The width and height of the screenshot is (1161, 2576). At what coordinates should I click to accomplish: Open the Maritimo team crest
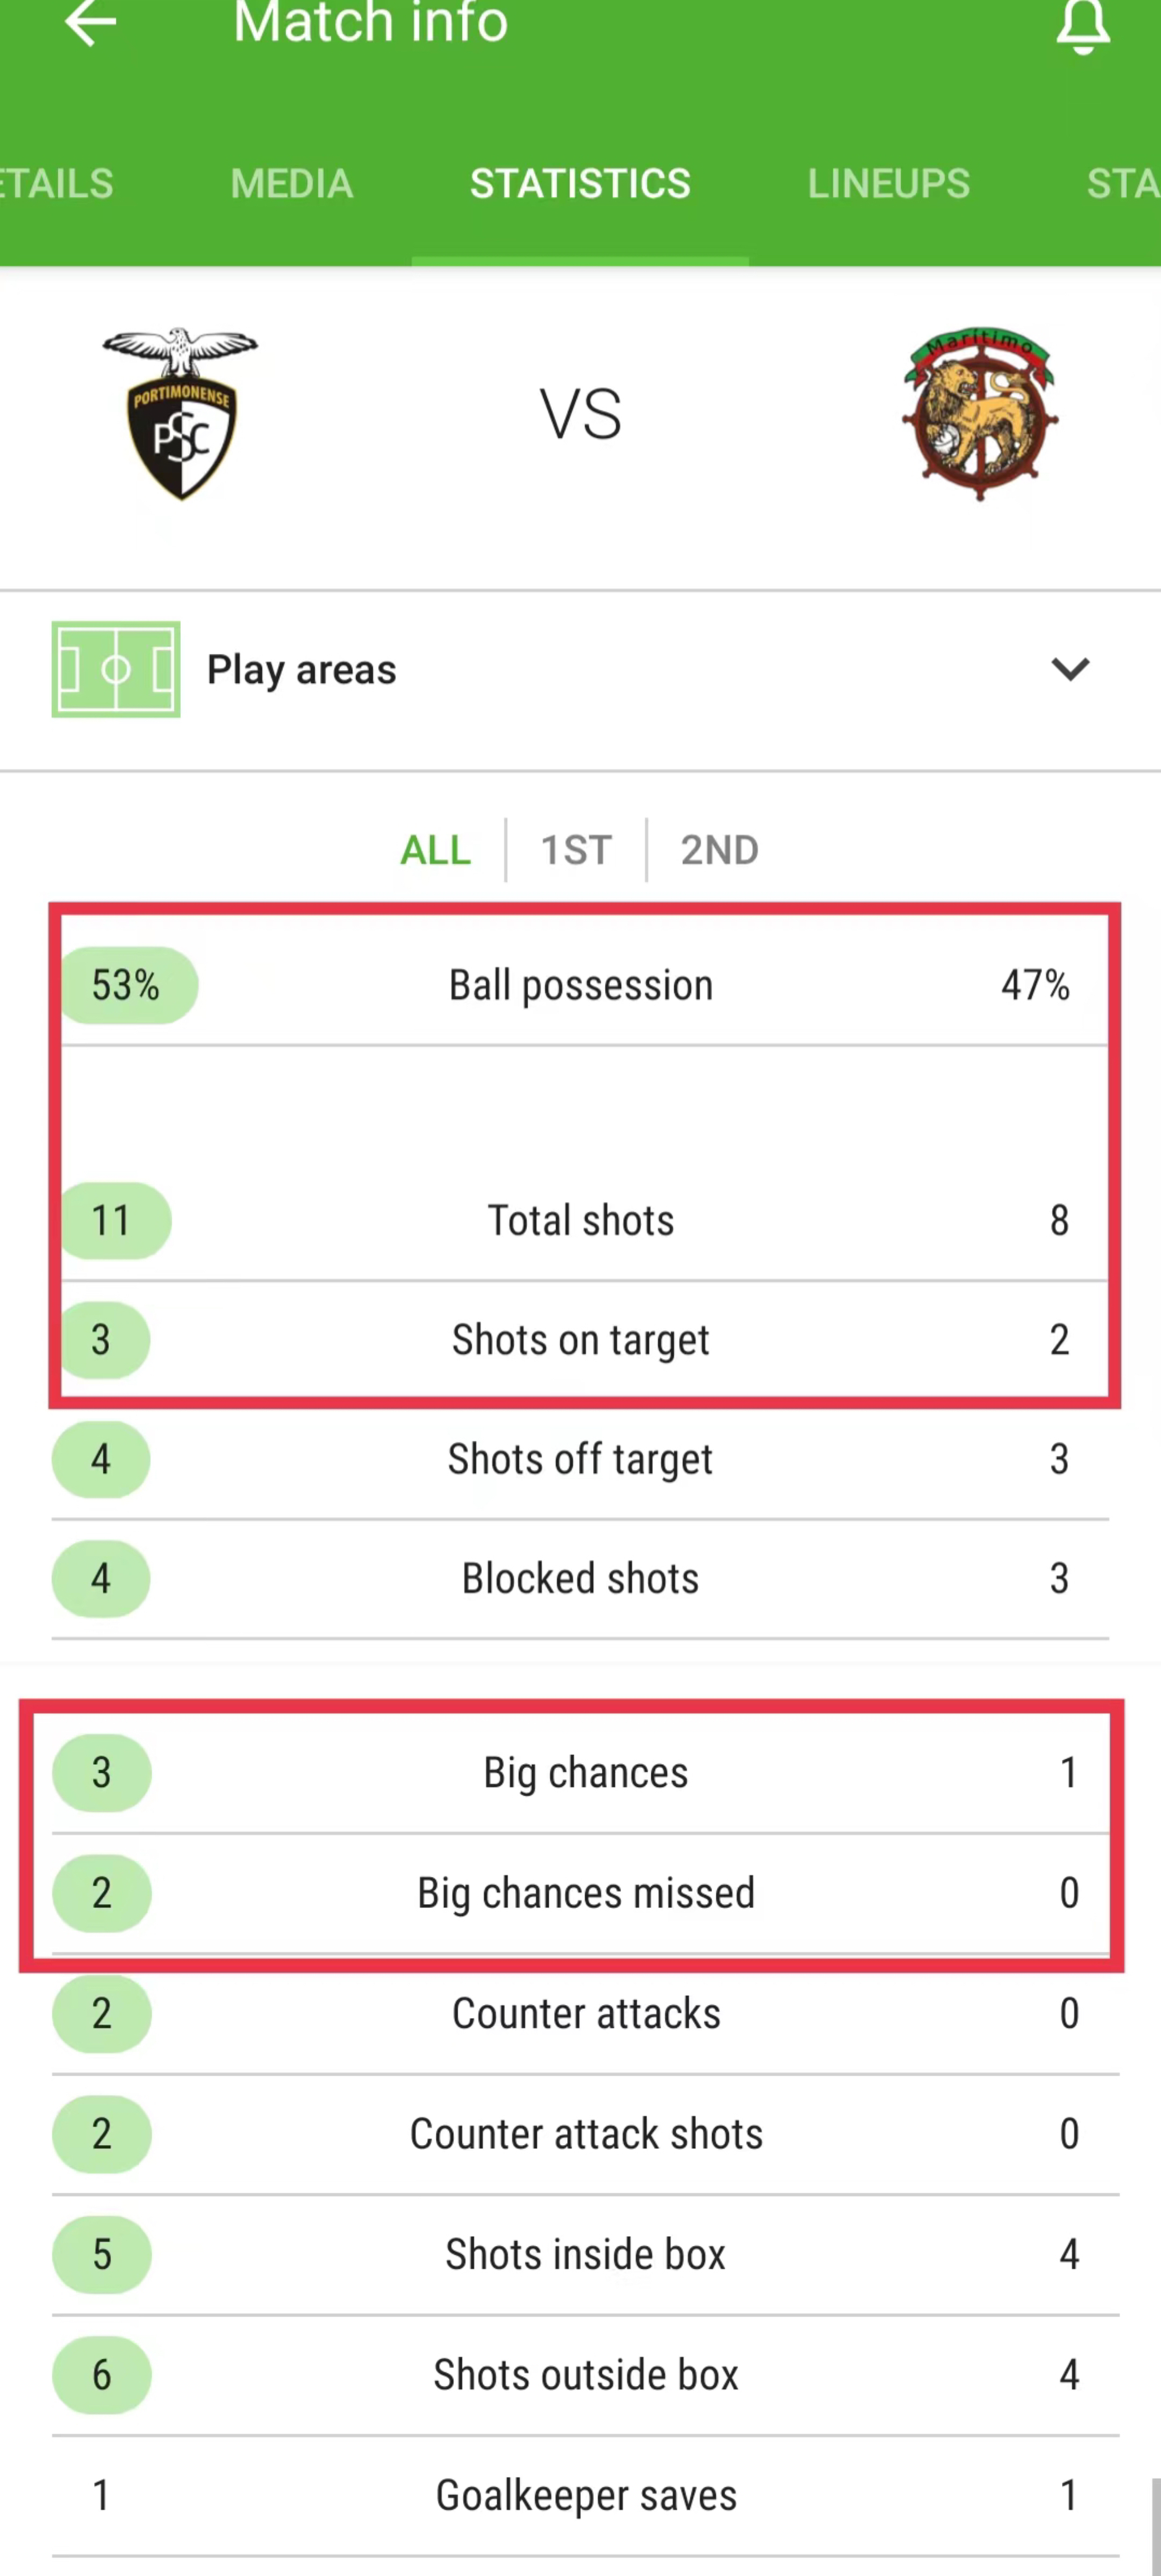pyautogui.click(x=980, y=413)
